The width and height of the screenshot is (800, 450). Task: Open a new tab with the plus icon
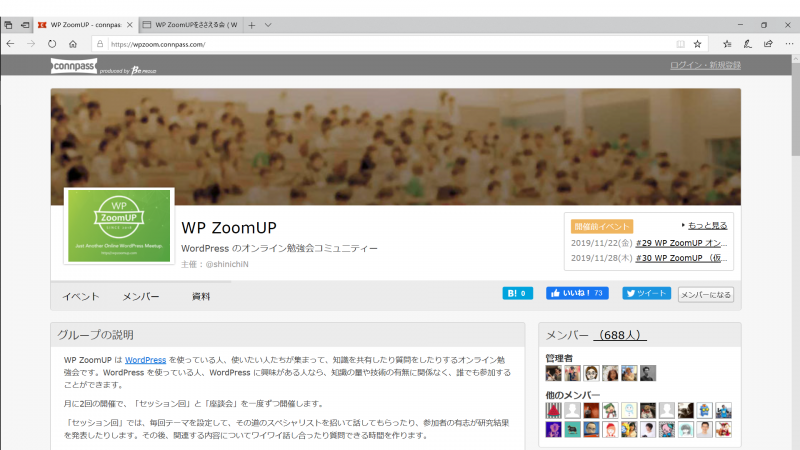[252, 25]
